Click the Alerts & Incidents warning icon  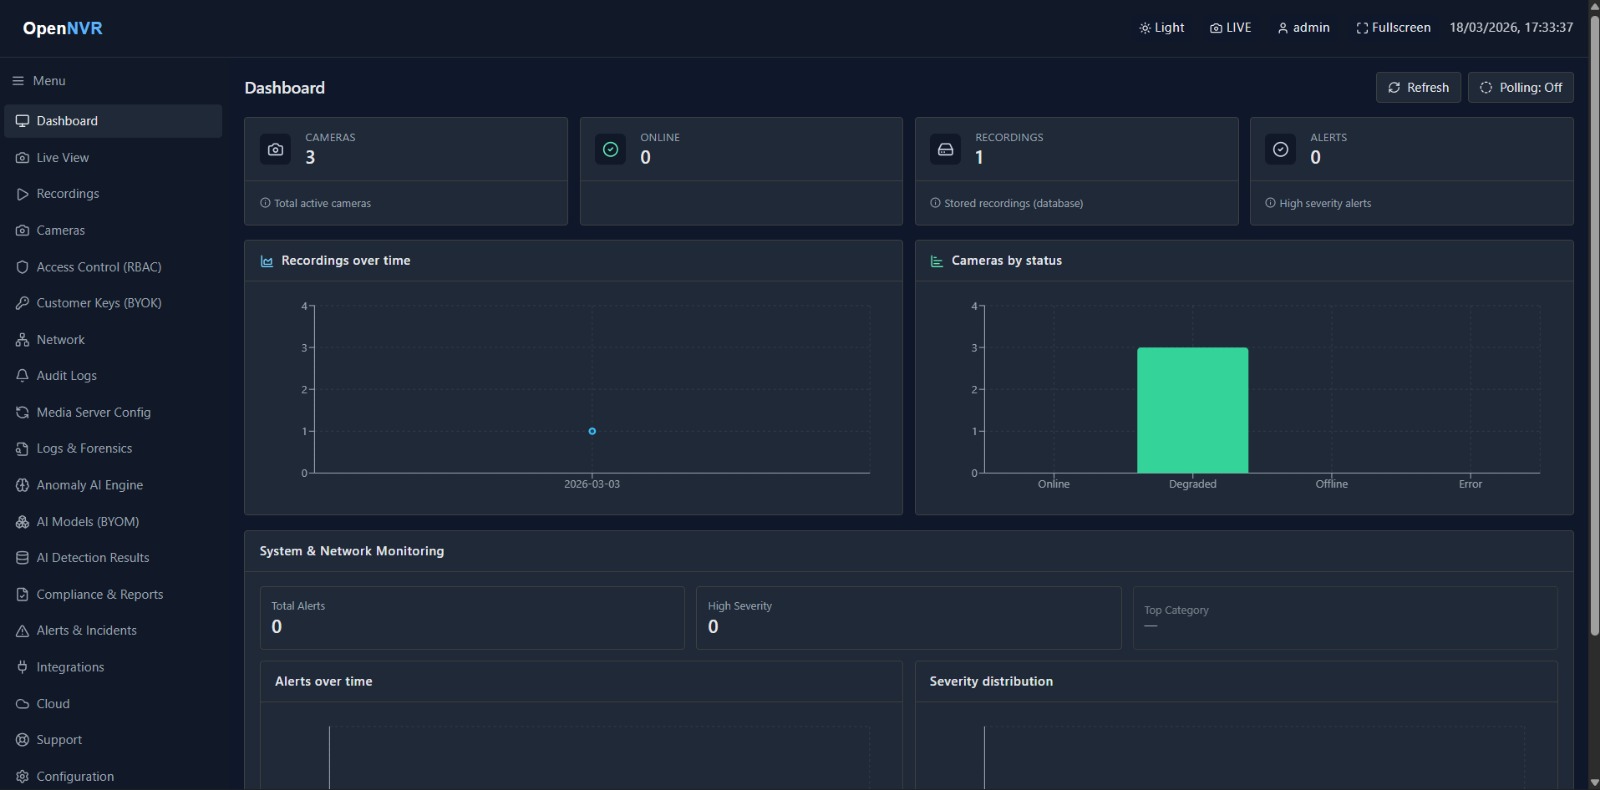click(22, 631)
